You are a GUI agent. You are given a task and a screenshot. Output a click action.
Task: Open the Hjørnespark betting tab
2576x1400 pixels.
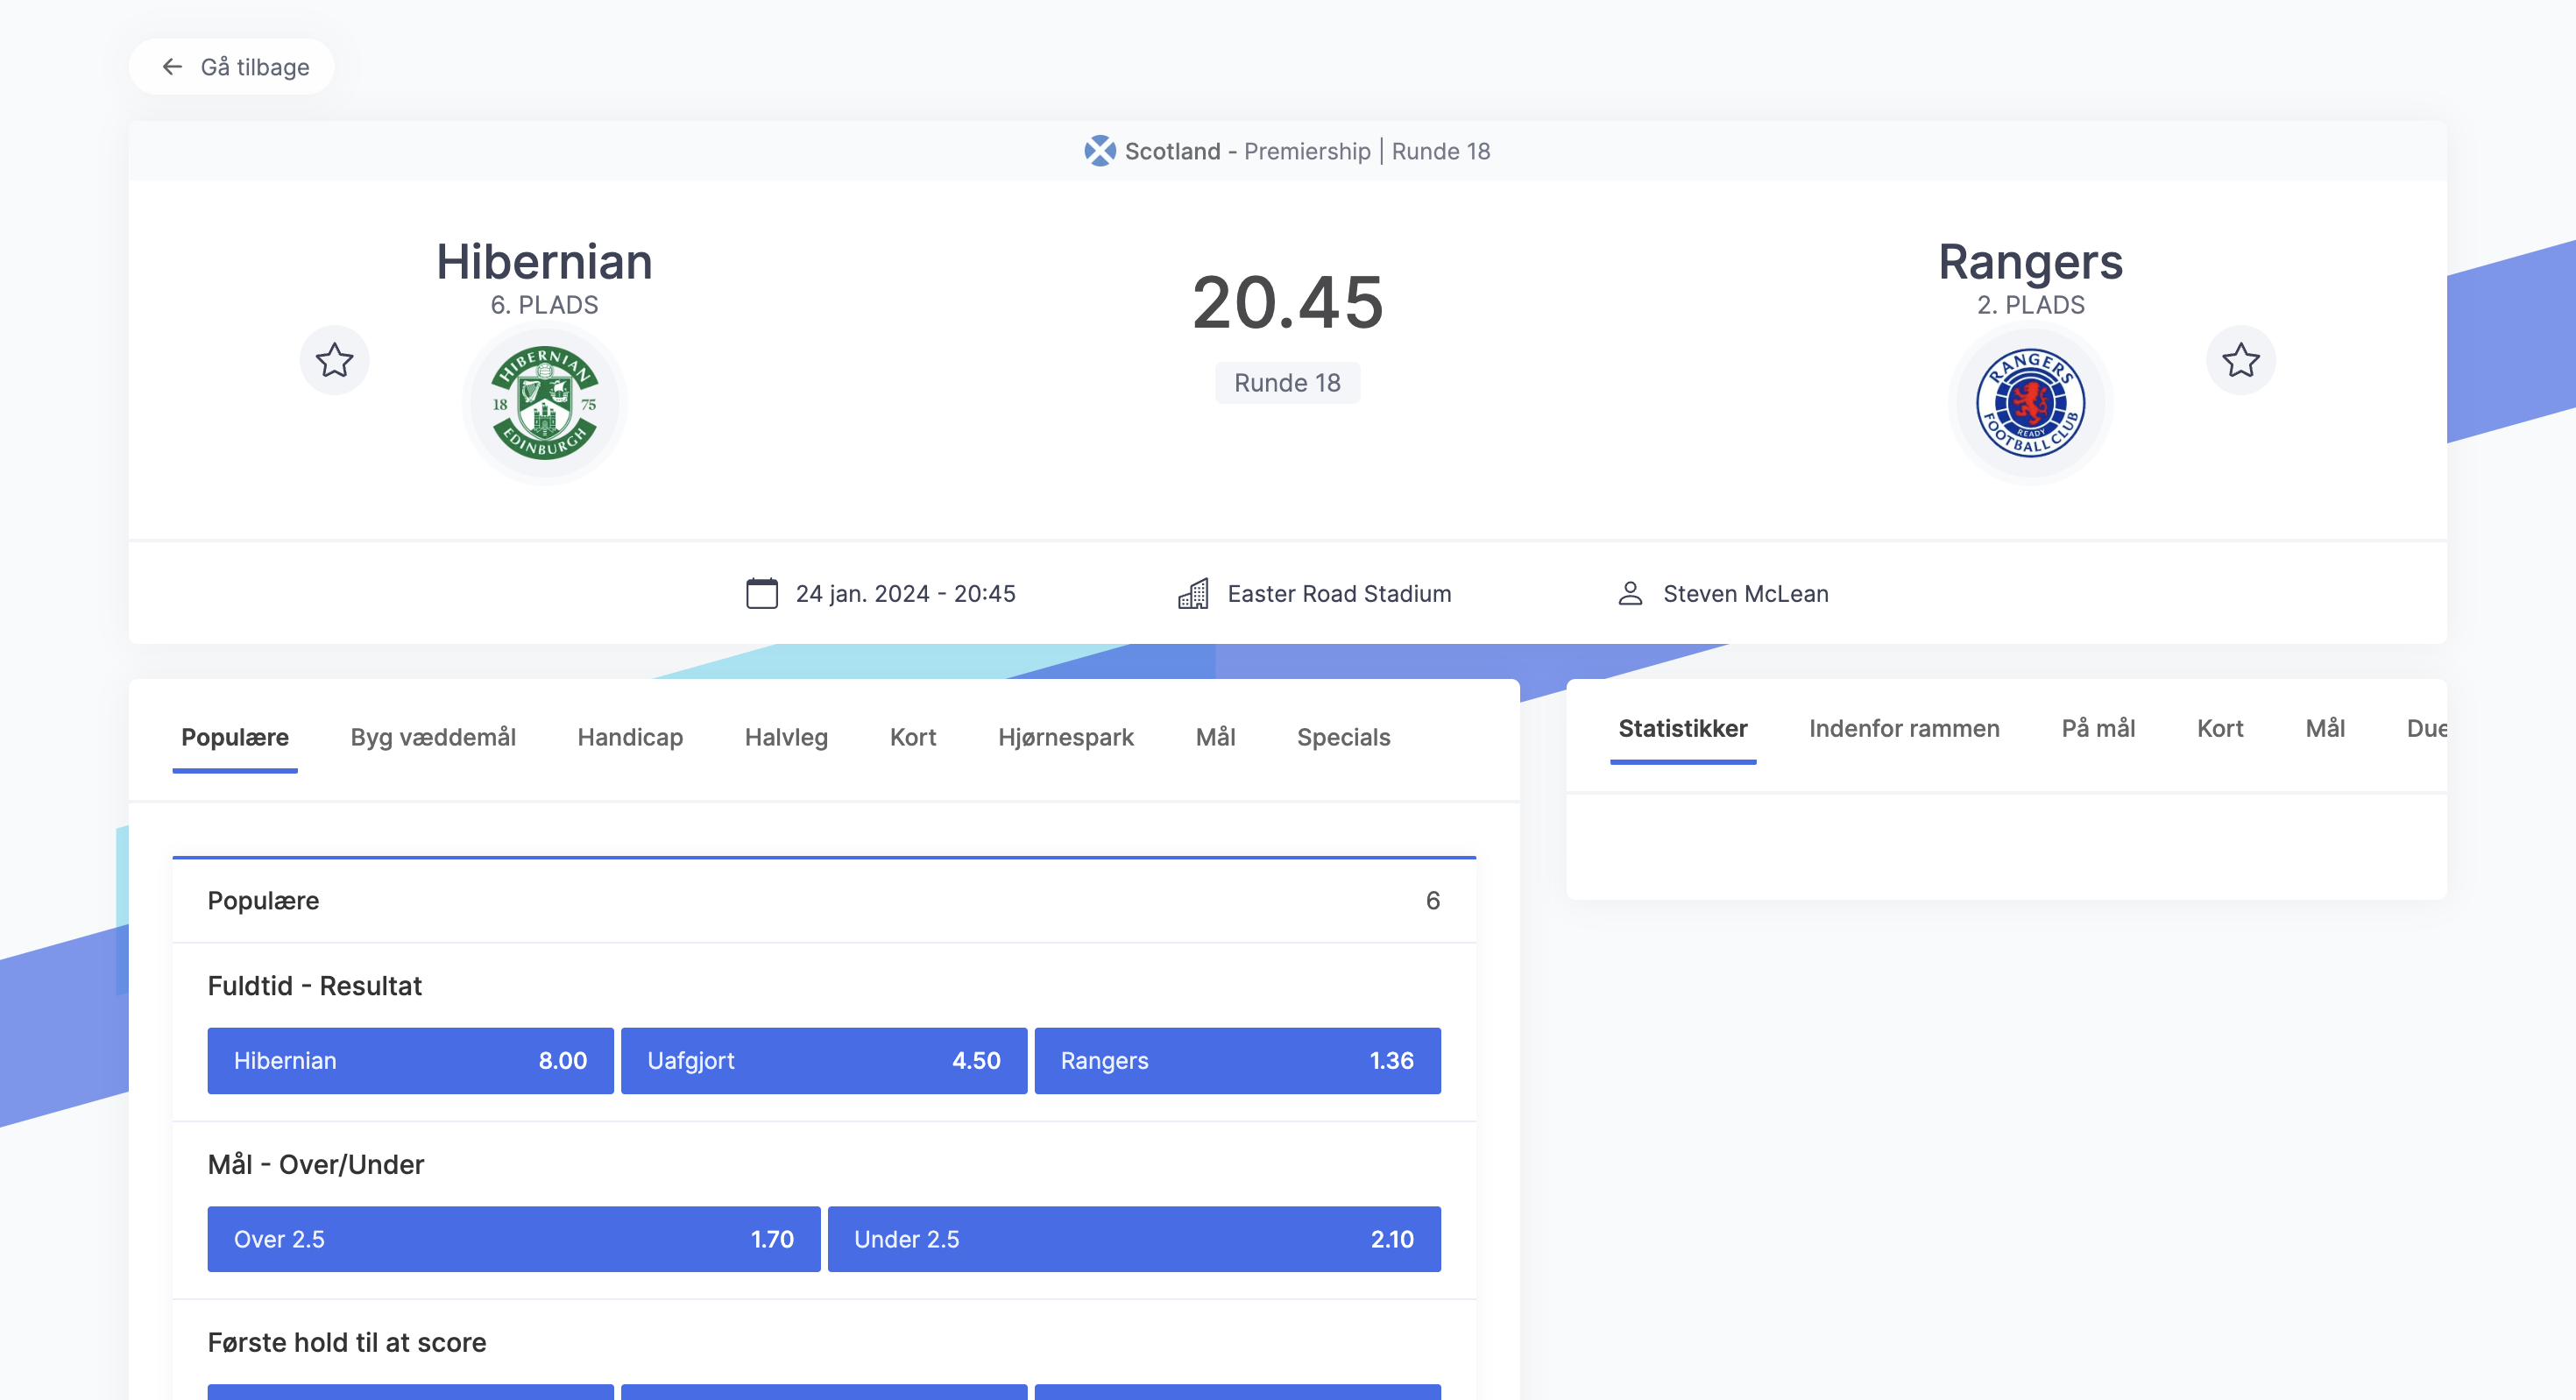1065,737
